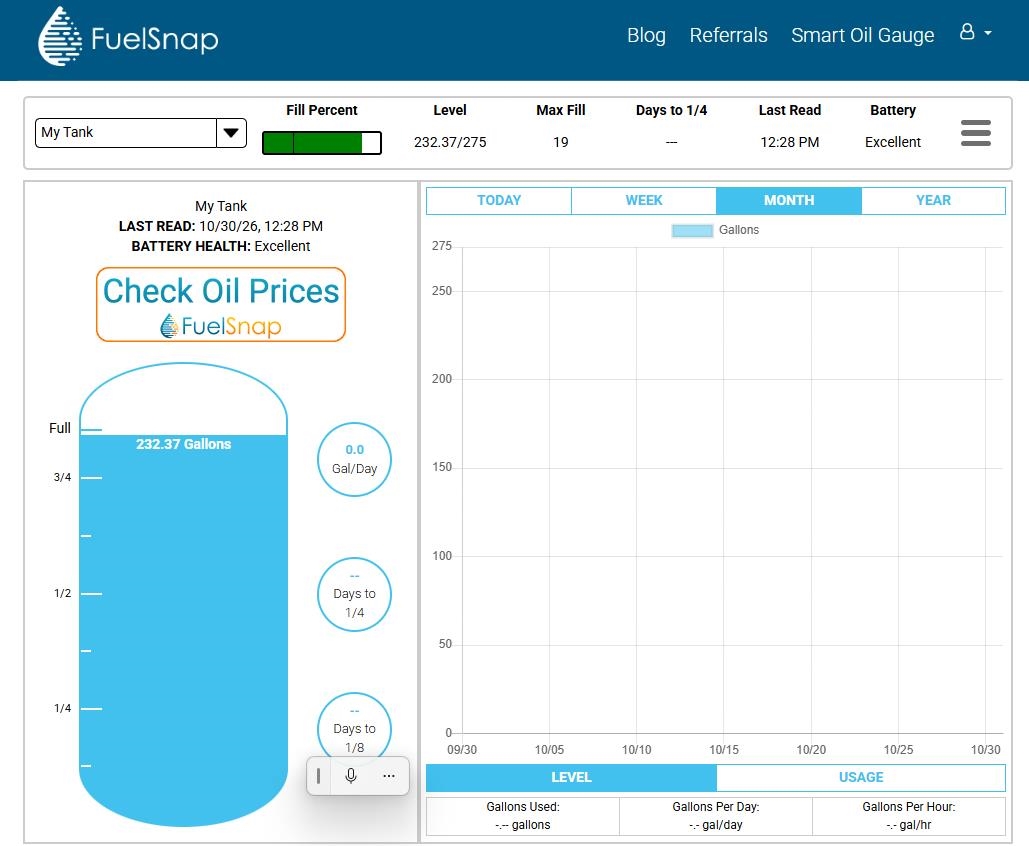Select the LEVEL view tab

(x=571, y=778)
